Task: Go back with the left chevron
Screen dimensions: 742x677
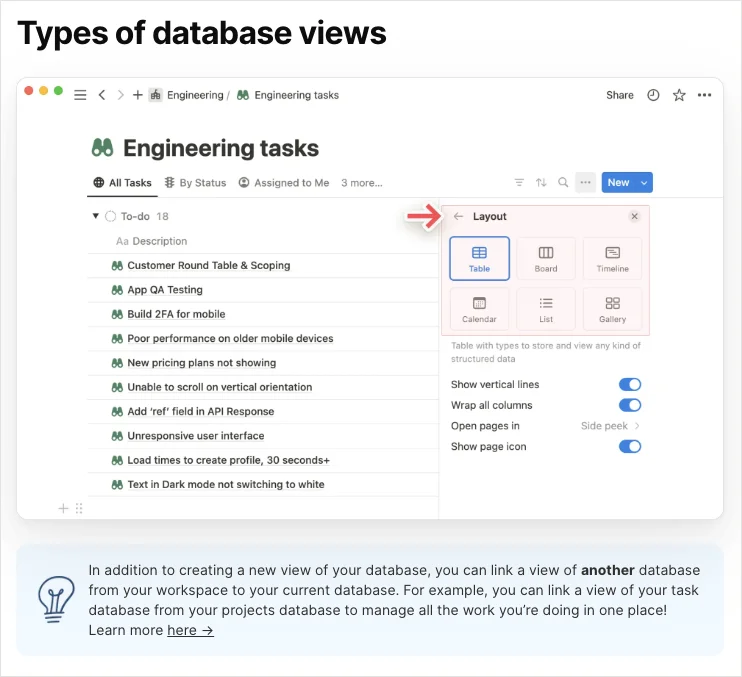Action: tap(102, 95)
